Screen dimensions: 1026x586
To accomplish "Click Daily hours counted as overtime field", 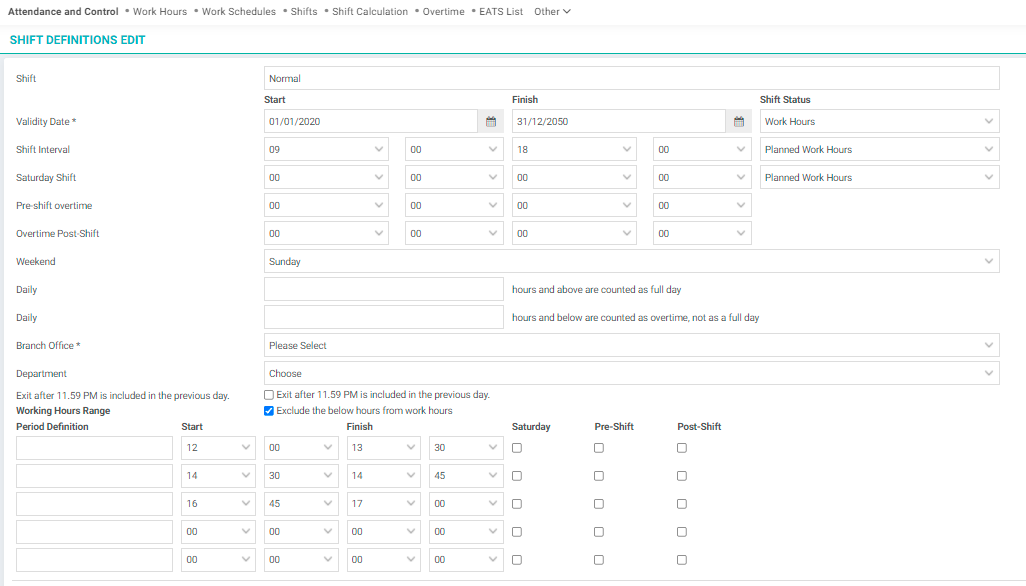I will (x=383, y=318).
